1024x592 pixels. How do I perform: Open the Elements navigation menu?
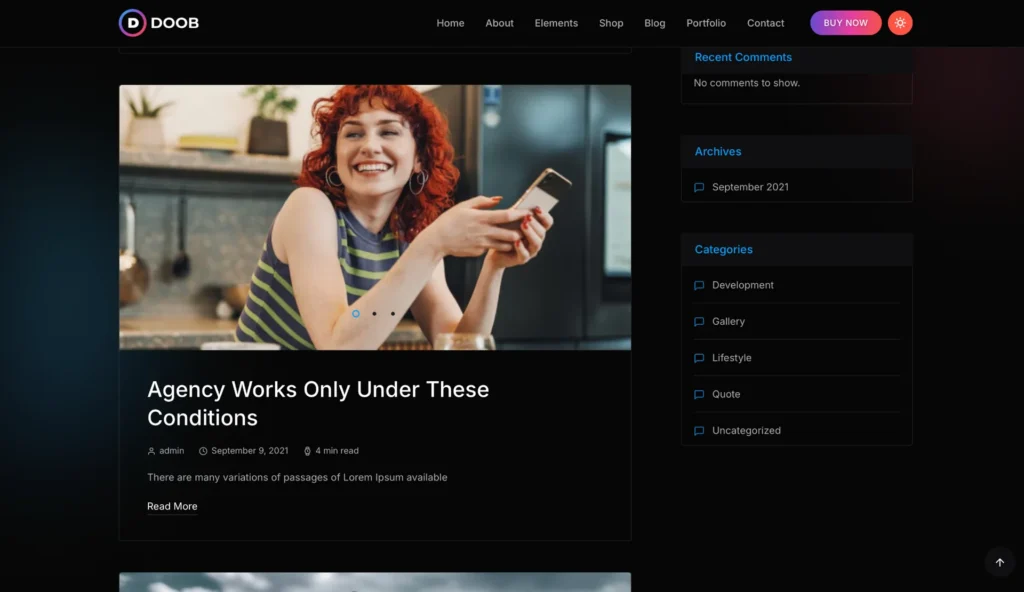[x=556, y=23]
